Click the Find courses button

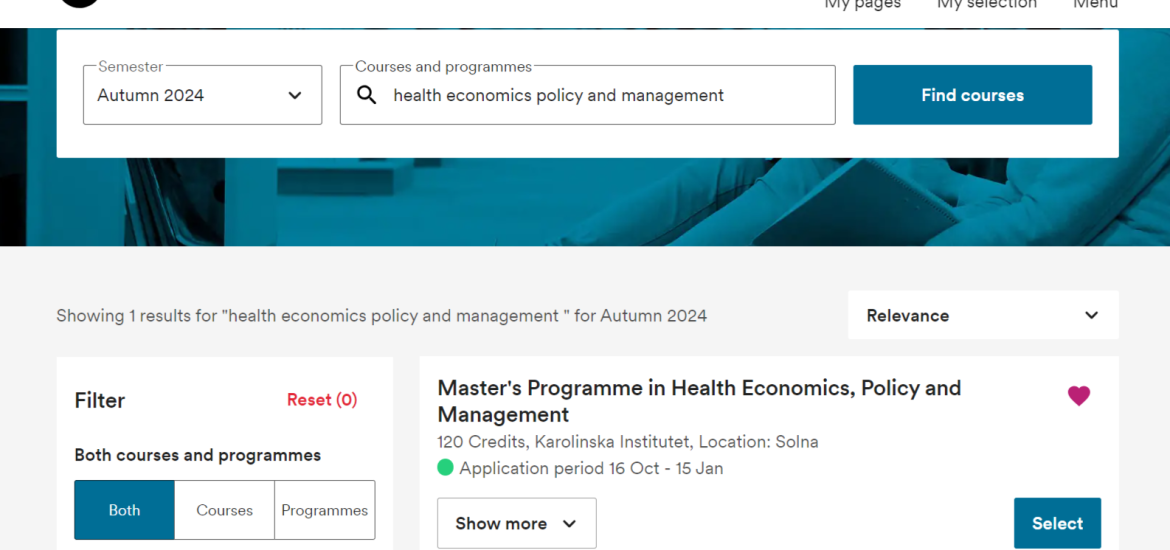[972, 95]
